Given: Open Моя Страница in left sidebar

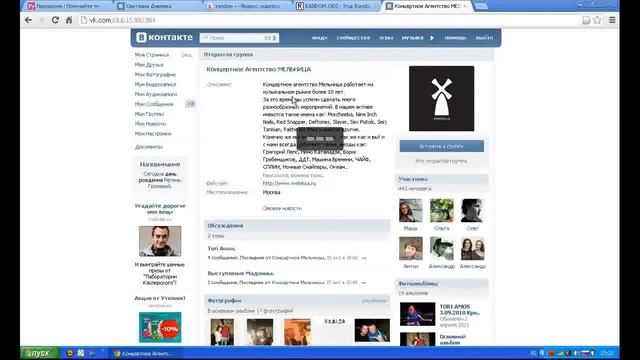Looking at the screenshot, I should tap(152, 55).
